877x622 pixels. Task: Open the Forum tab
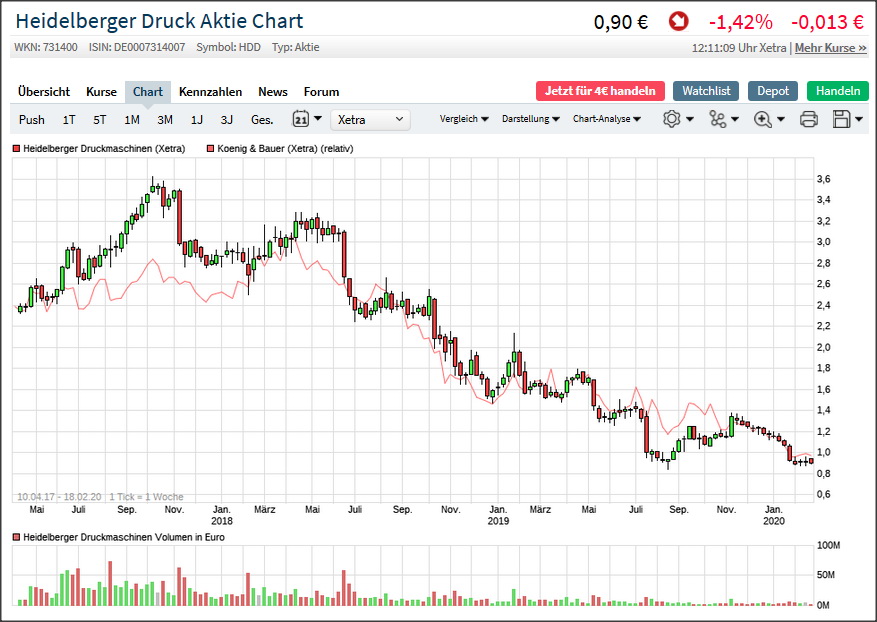coord(322,92)
